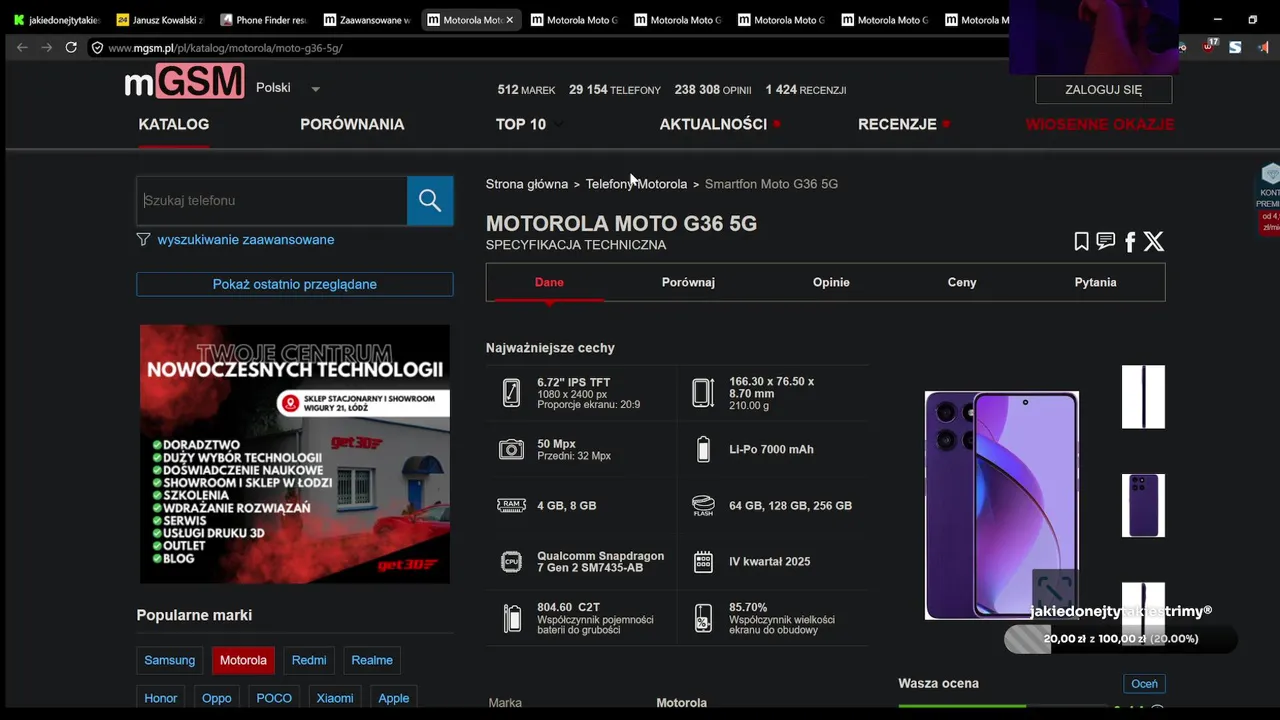
Task: Click the blue S extension icon
Action: click(x=1235, y=47)
